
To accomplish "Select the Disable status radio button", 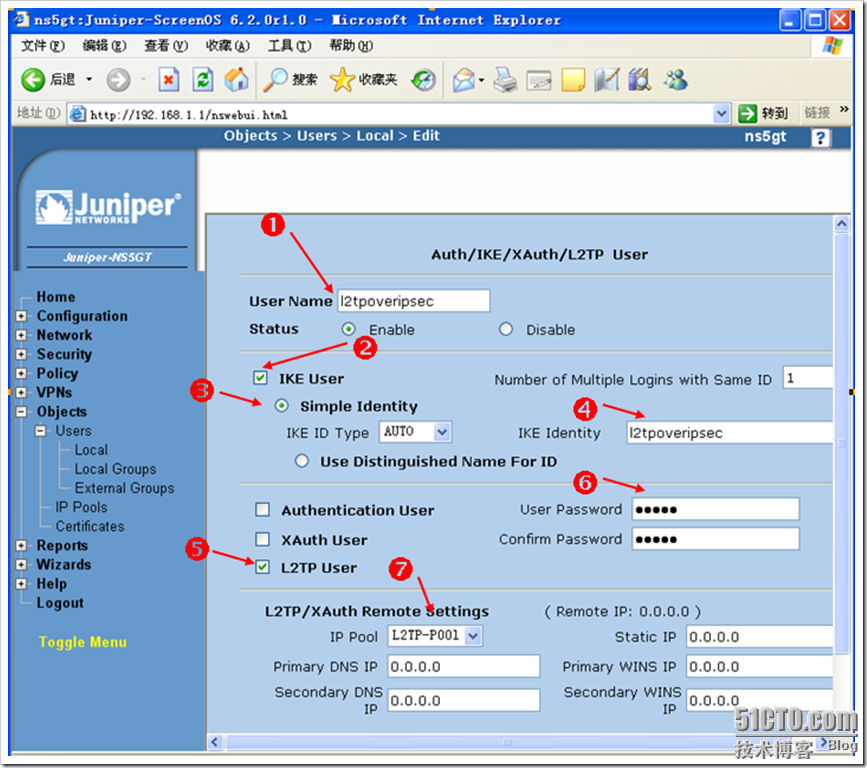I will [x=505, y=330].
